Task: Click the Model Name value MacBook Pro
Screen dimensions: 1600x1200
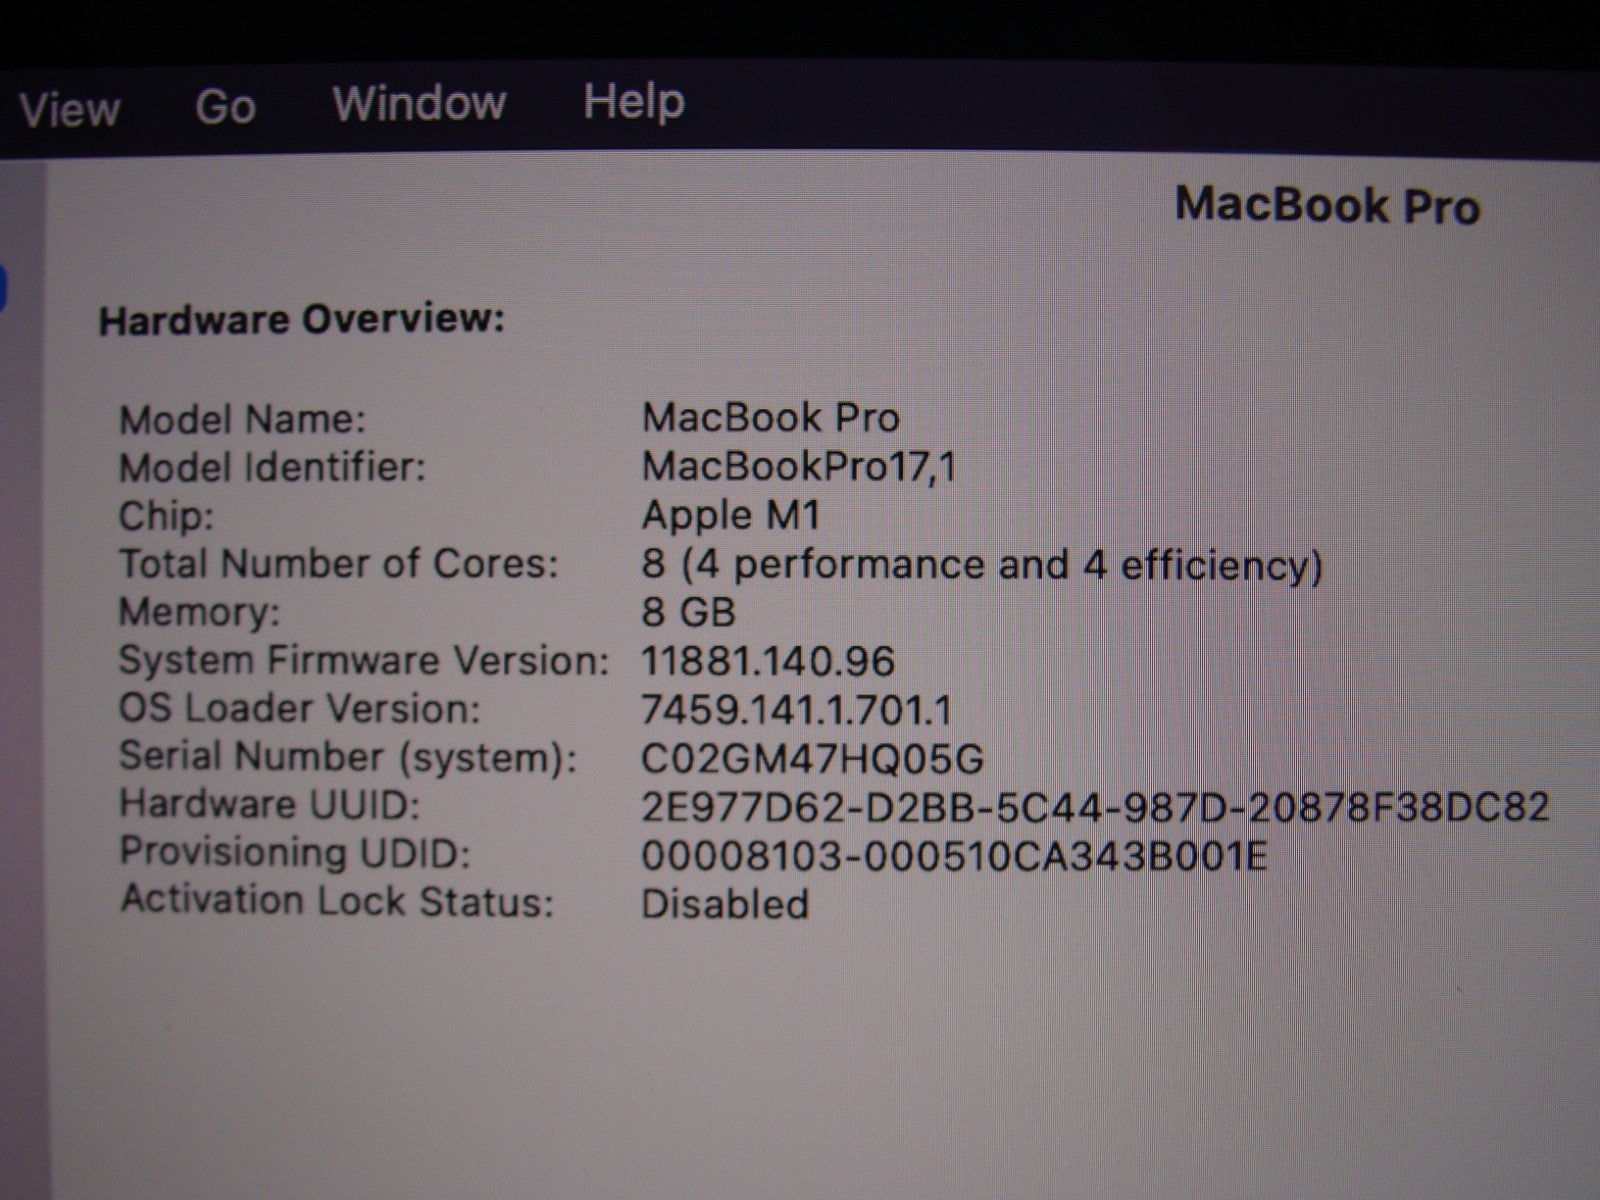Action: (x=770, y=417)
